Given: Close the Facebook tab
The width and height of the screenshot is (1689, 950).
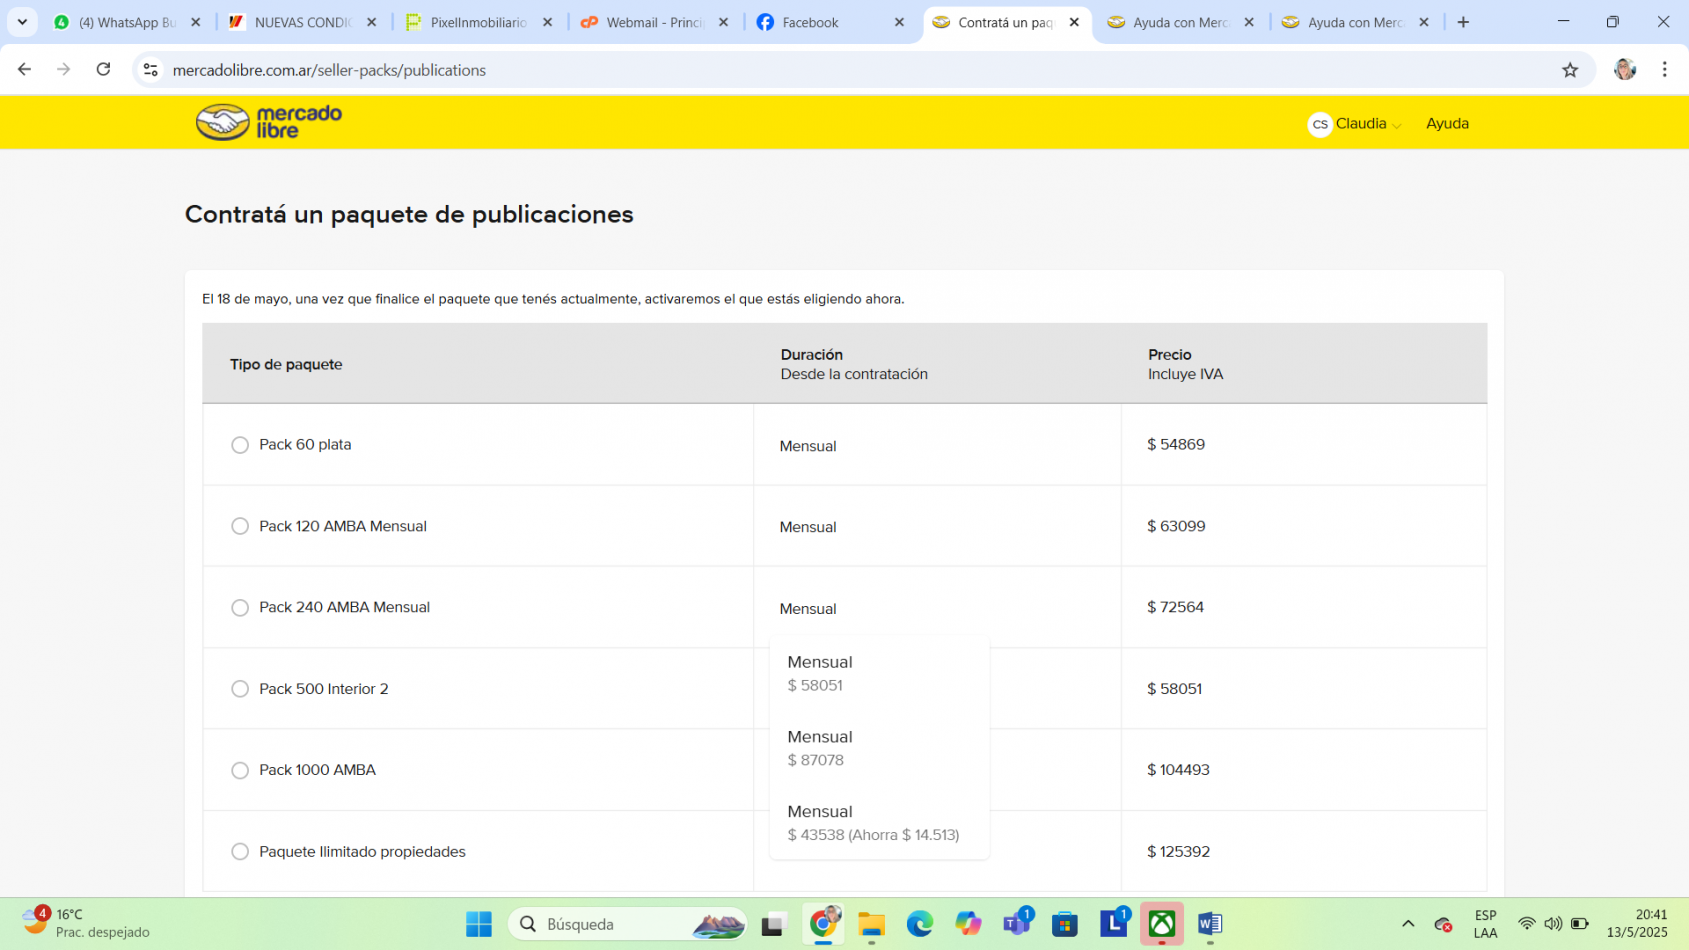Looking at the screenshot, I should (x=899, y=22).
